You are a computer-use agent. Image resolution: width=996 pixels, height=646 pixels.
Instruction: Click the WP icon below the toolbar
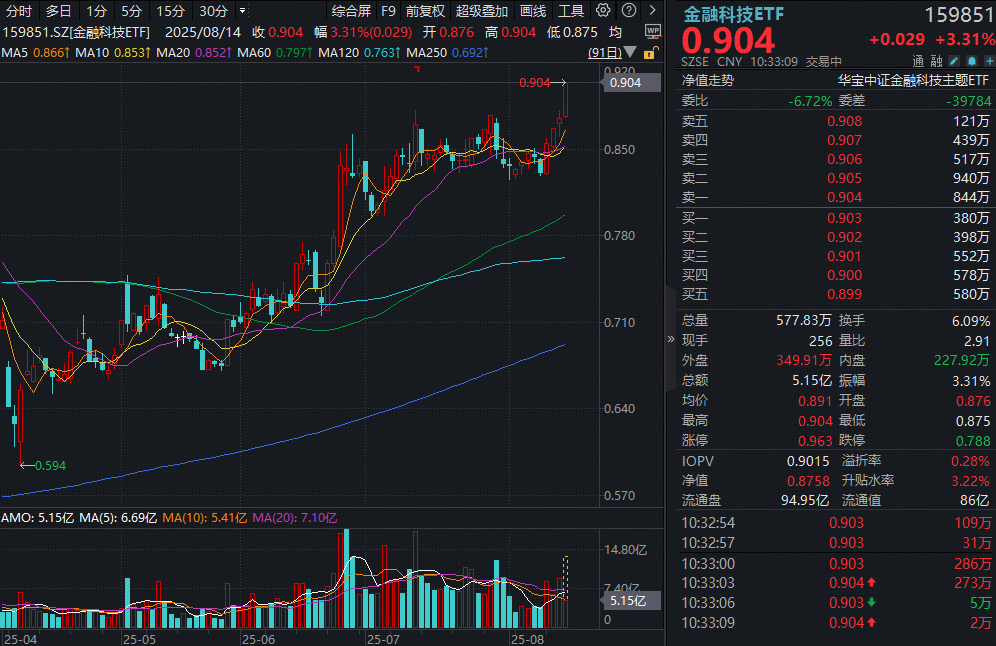653,32
